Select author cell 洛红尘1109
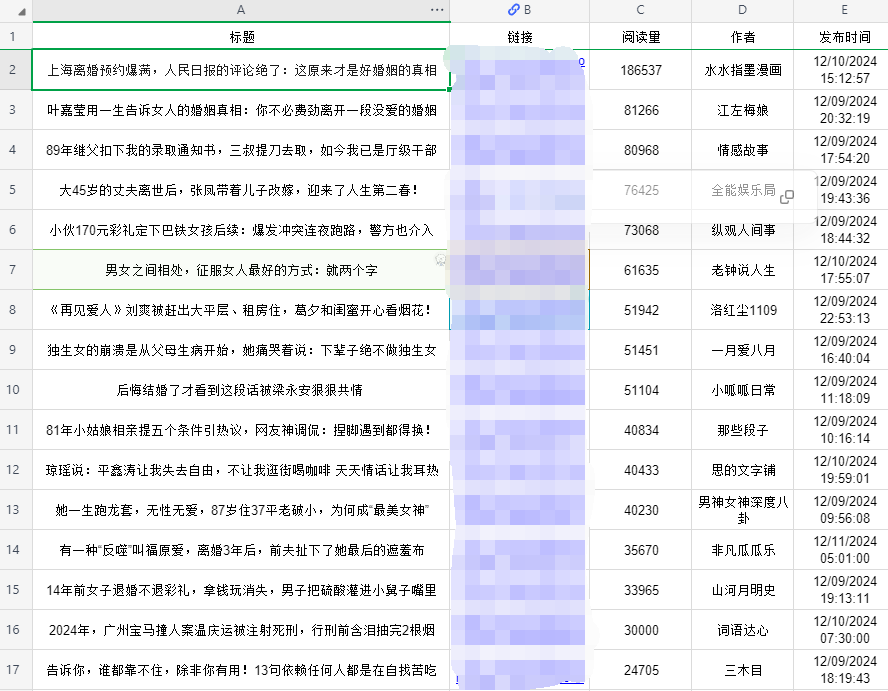Viewport: 888px width, 691px height. 742,310
